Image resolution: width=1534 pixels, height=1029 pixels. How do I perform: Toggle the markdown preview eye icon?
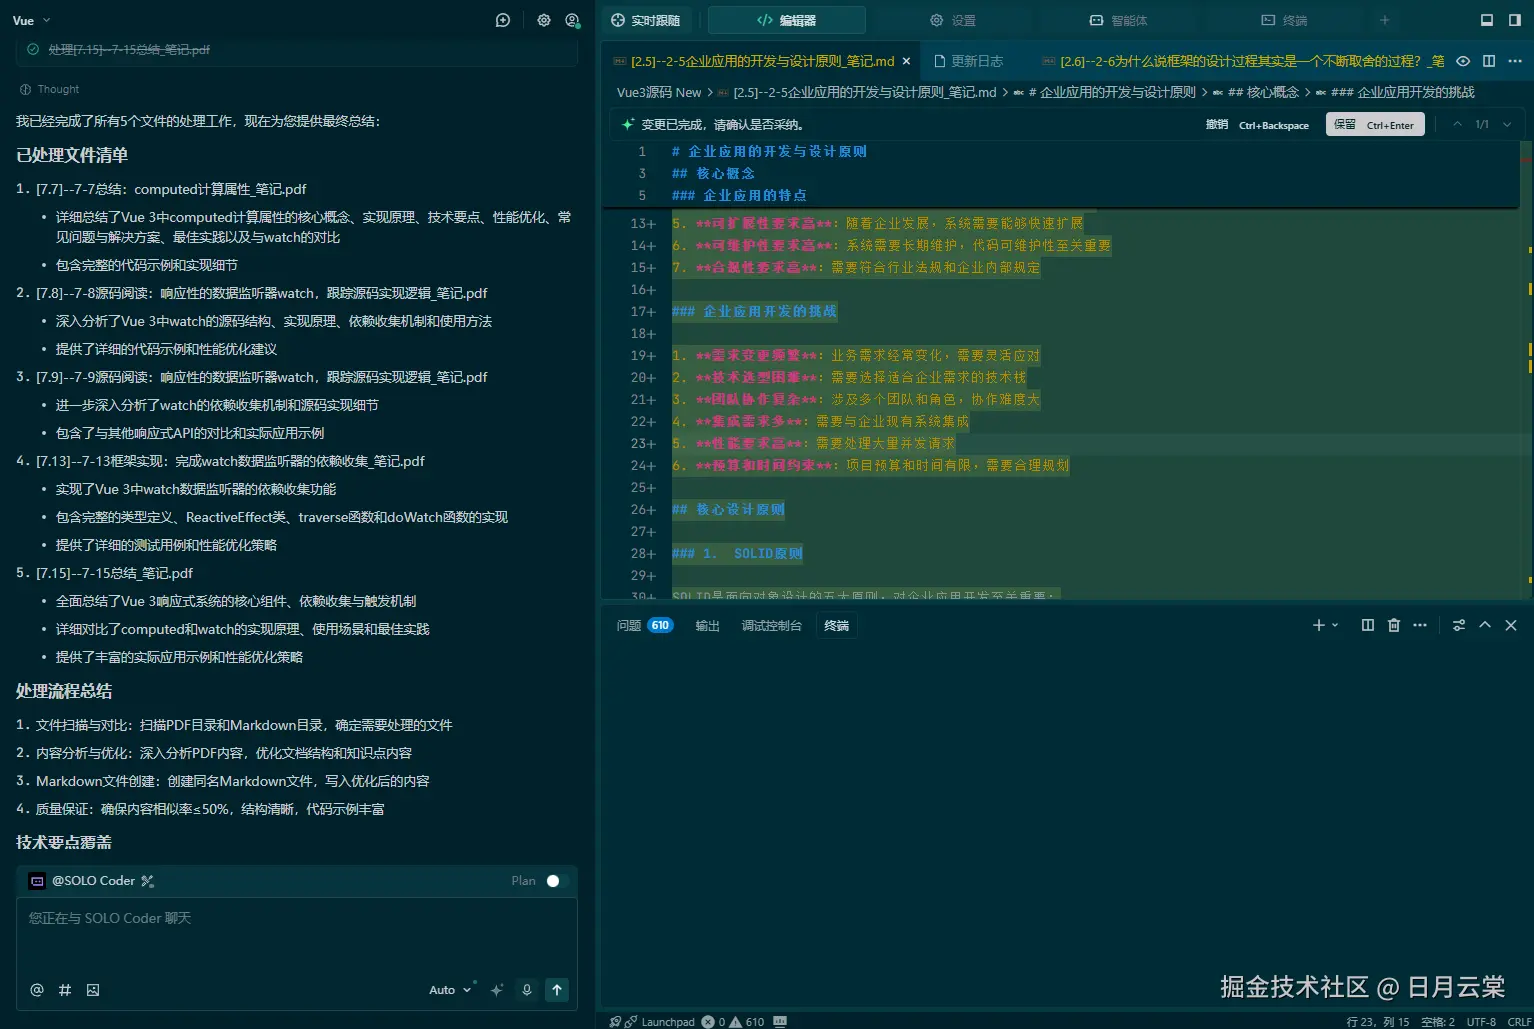point(1463,61)
